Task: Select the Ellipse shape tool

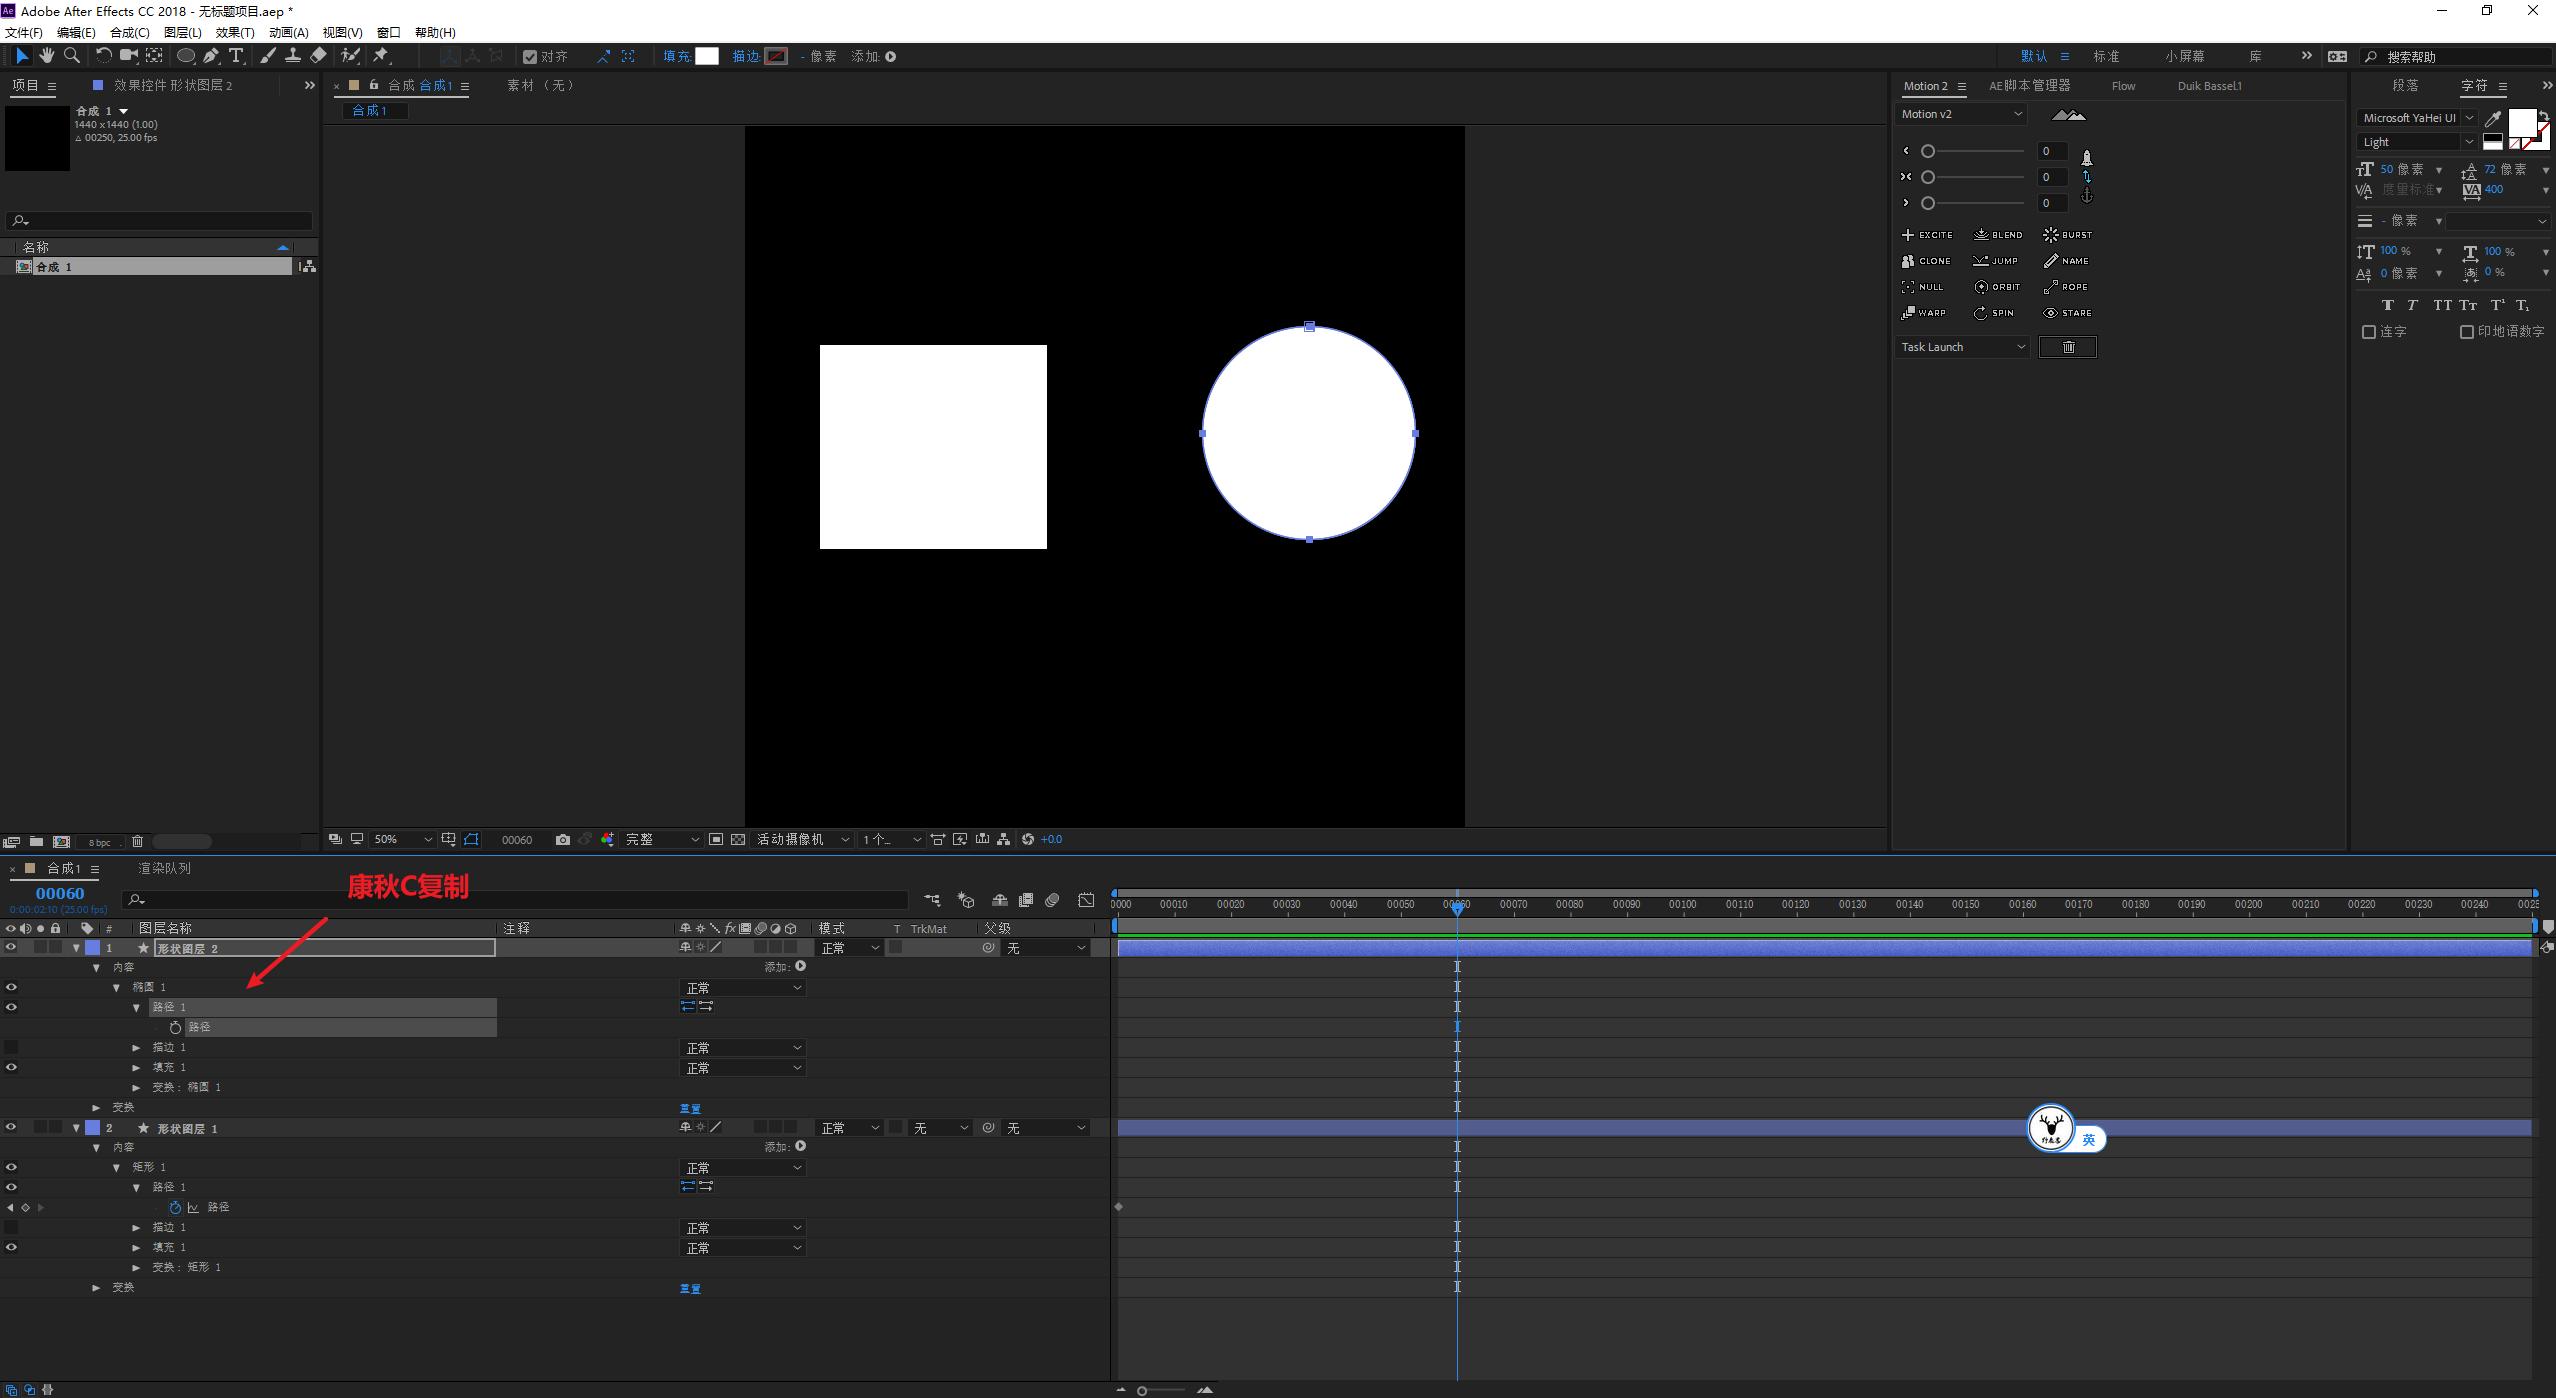Action: (185, 56)
